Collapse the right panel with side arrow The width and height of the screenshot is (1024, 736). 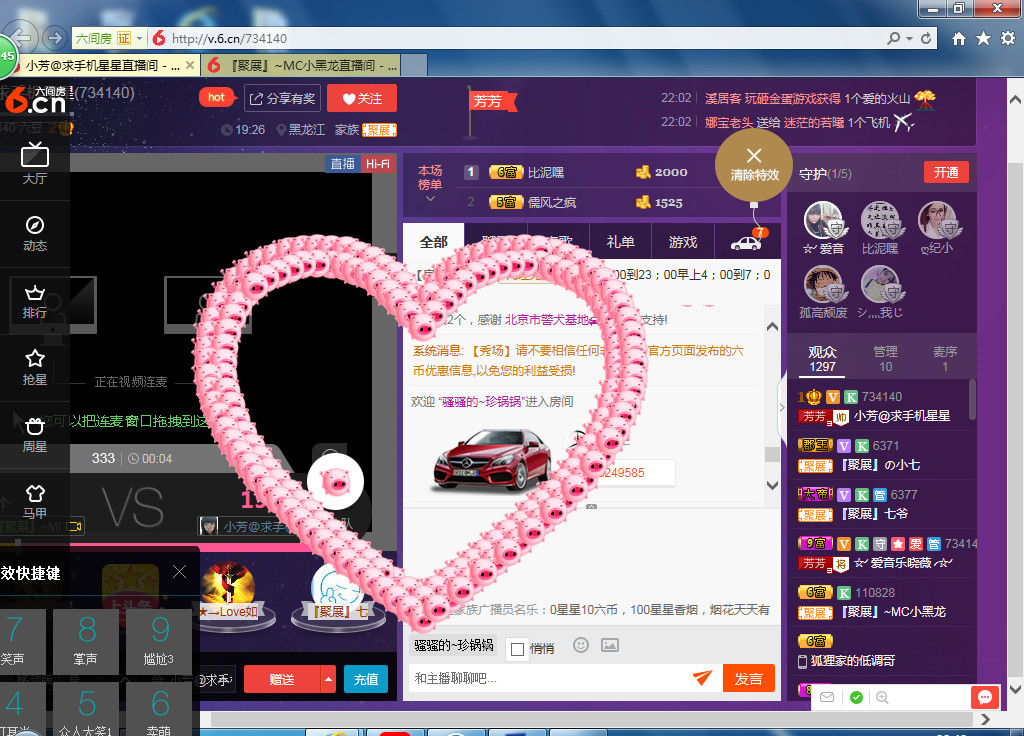(782, 408)
